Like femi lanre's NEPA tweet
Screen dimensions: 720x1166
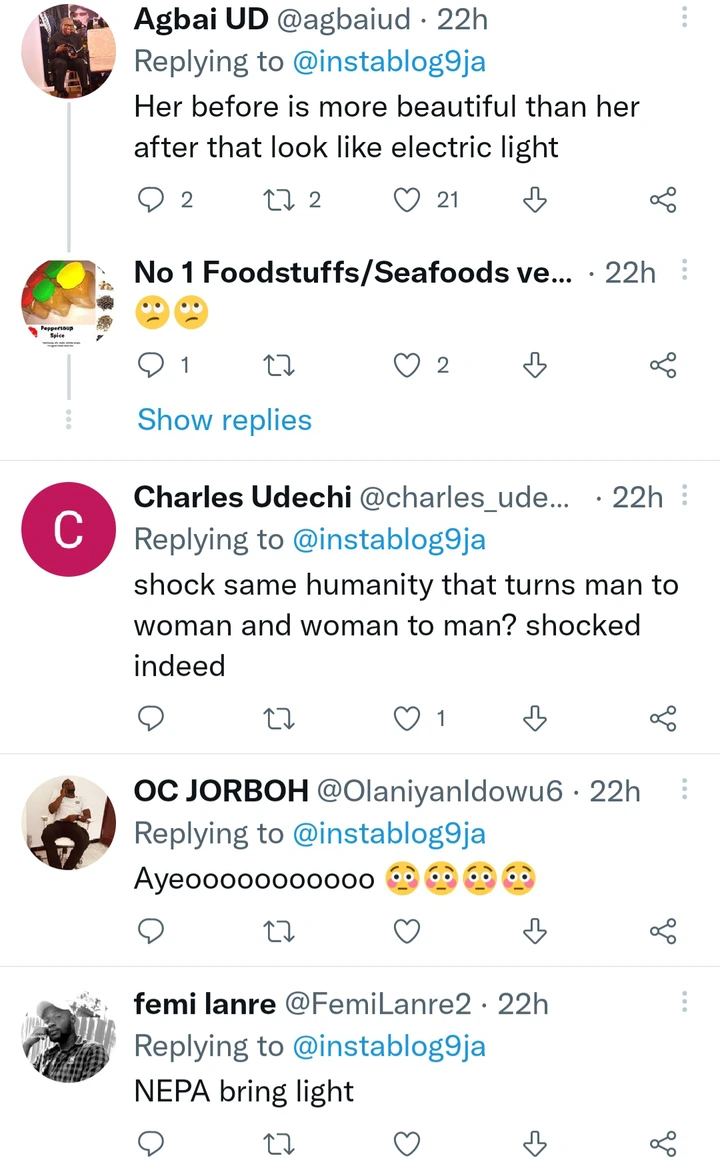(406, 1143)
